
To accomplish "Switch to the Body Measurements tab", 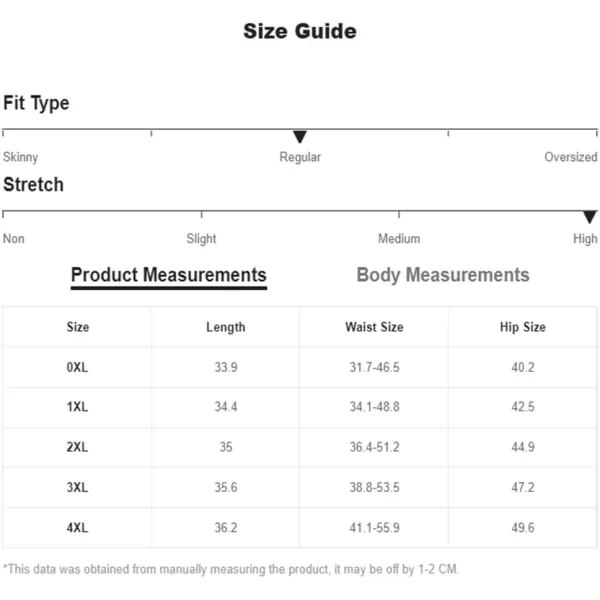I will (443, 275).
